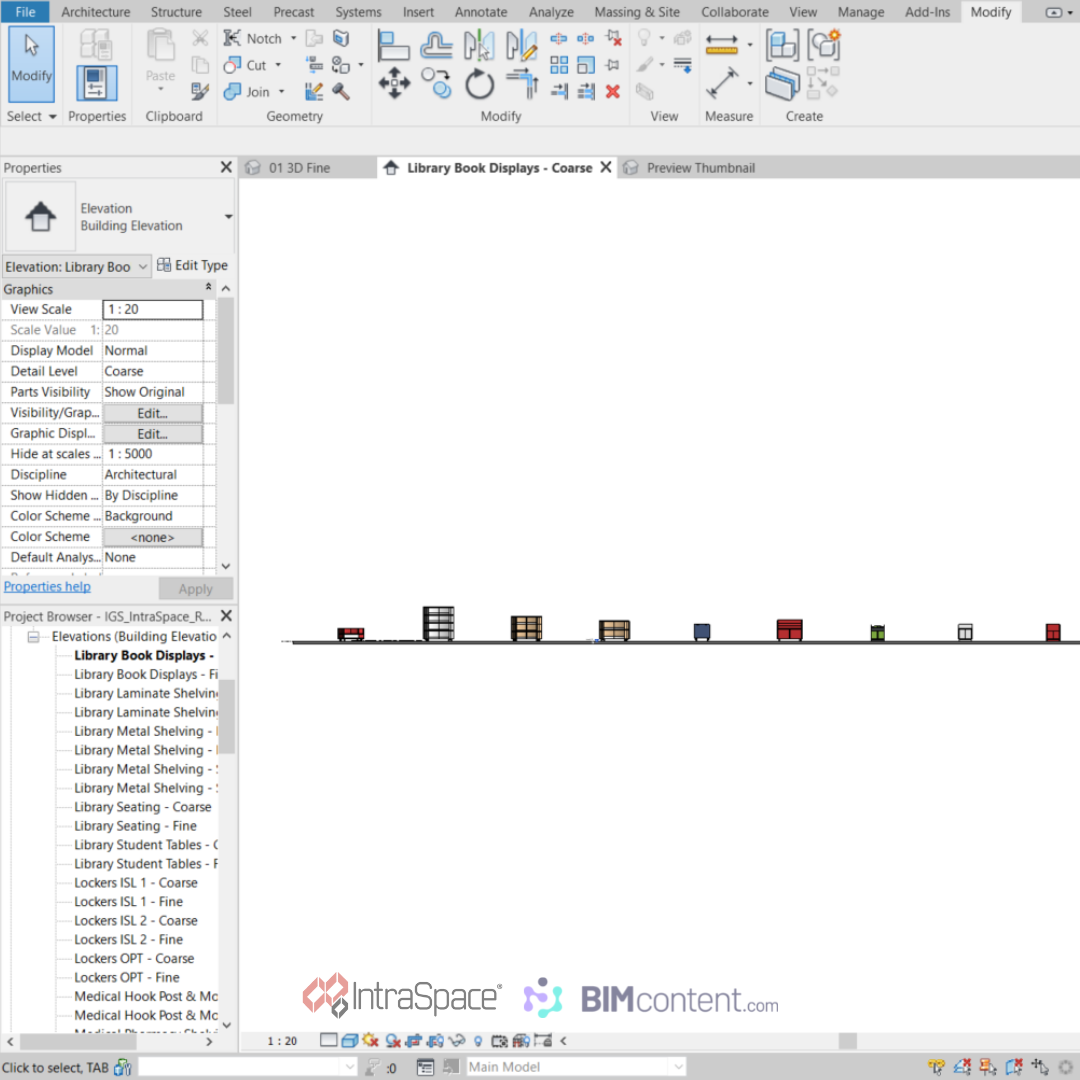Open the Notch tool dropdown arrow
Screen dimensions: 1080x1080
293,39
